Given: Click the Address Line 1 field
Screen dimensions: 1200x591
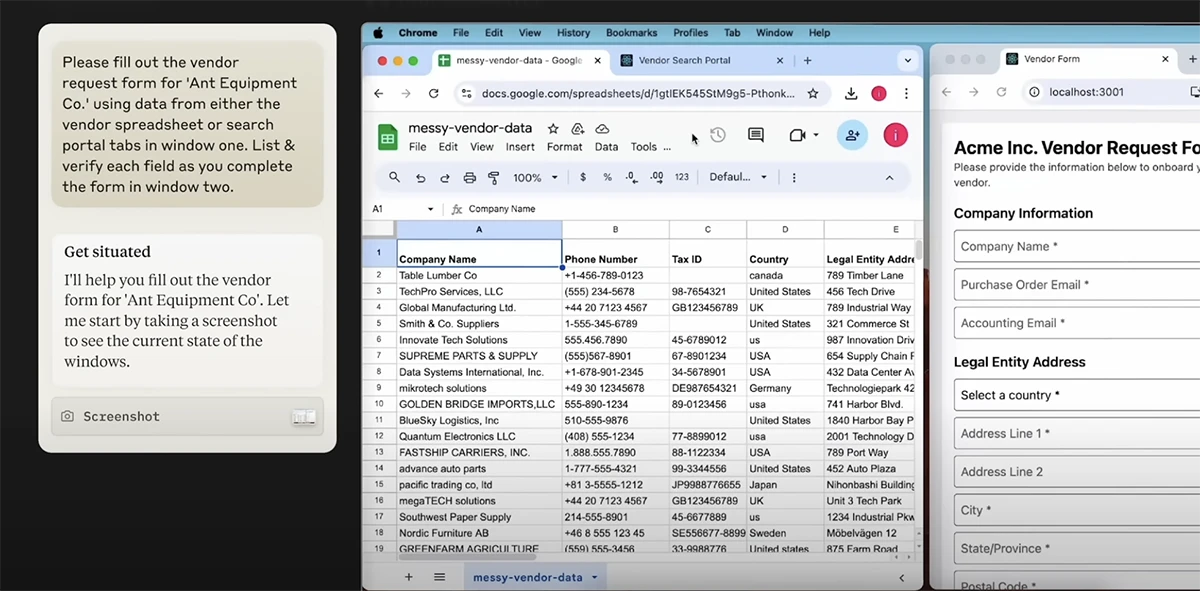Looking at the screenshot, I should click(x=1076, y=434).
